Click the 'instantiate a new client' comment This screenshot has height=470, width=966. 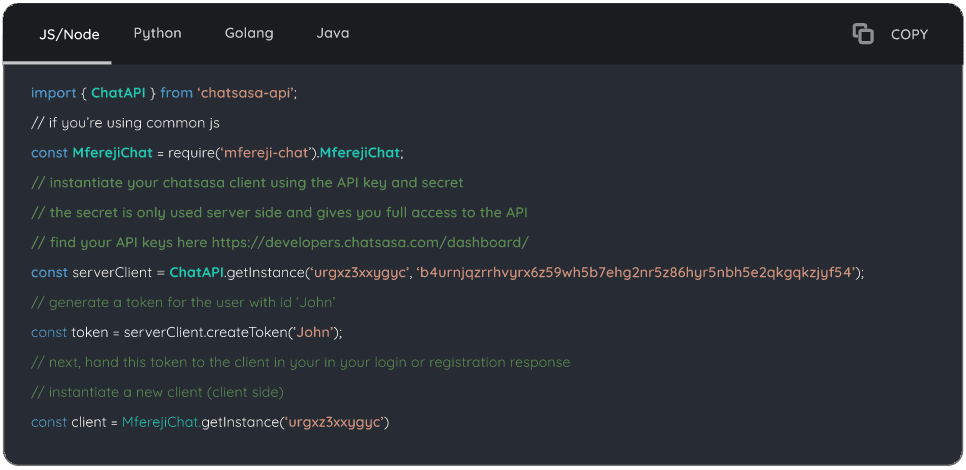coord(157,392)
